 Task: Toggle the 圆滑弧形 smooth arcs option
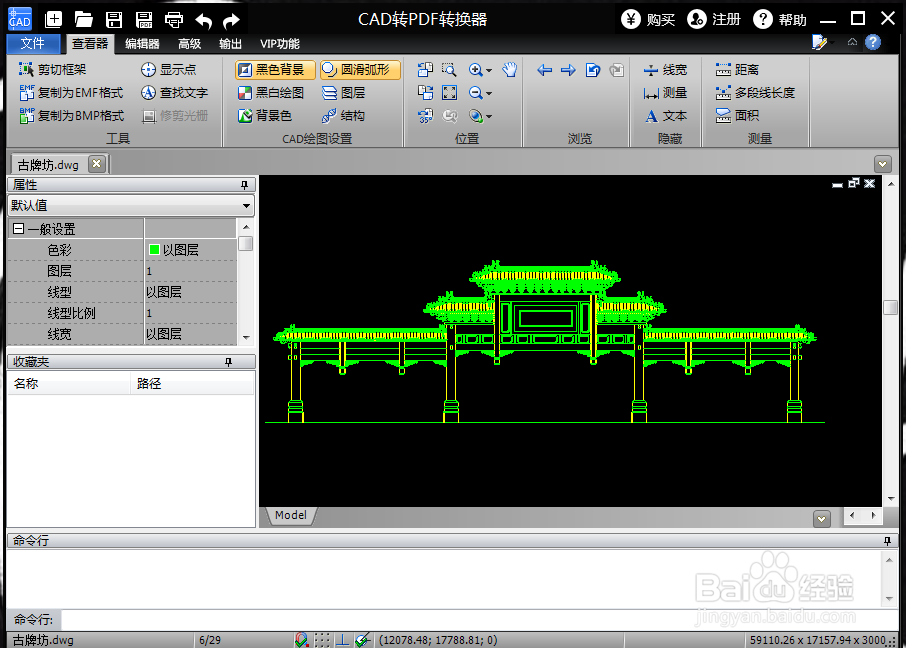360,70
